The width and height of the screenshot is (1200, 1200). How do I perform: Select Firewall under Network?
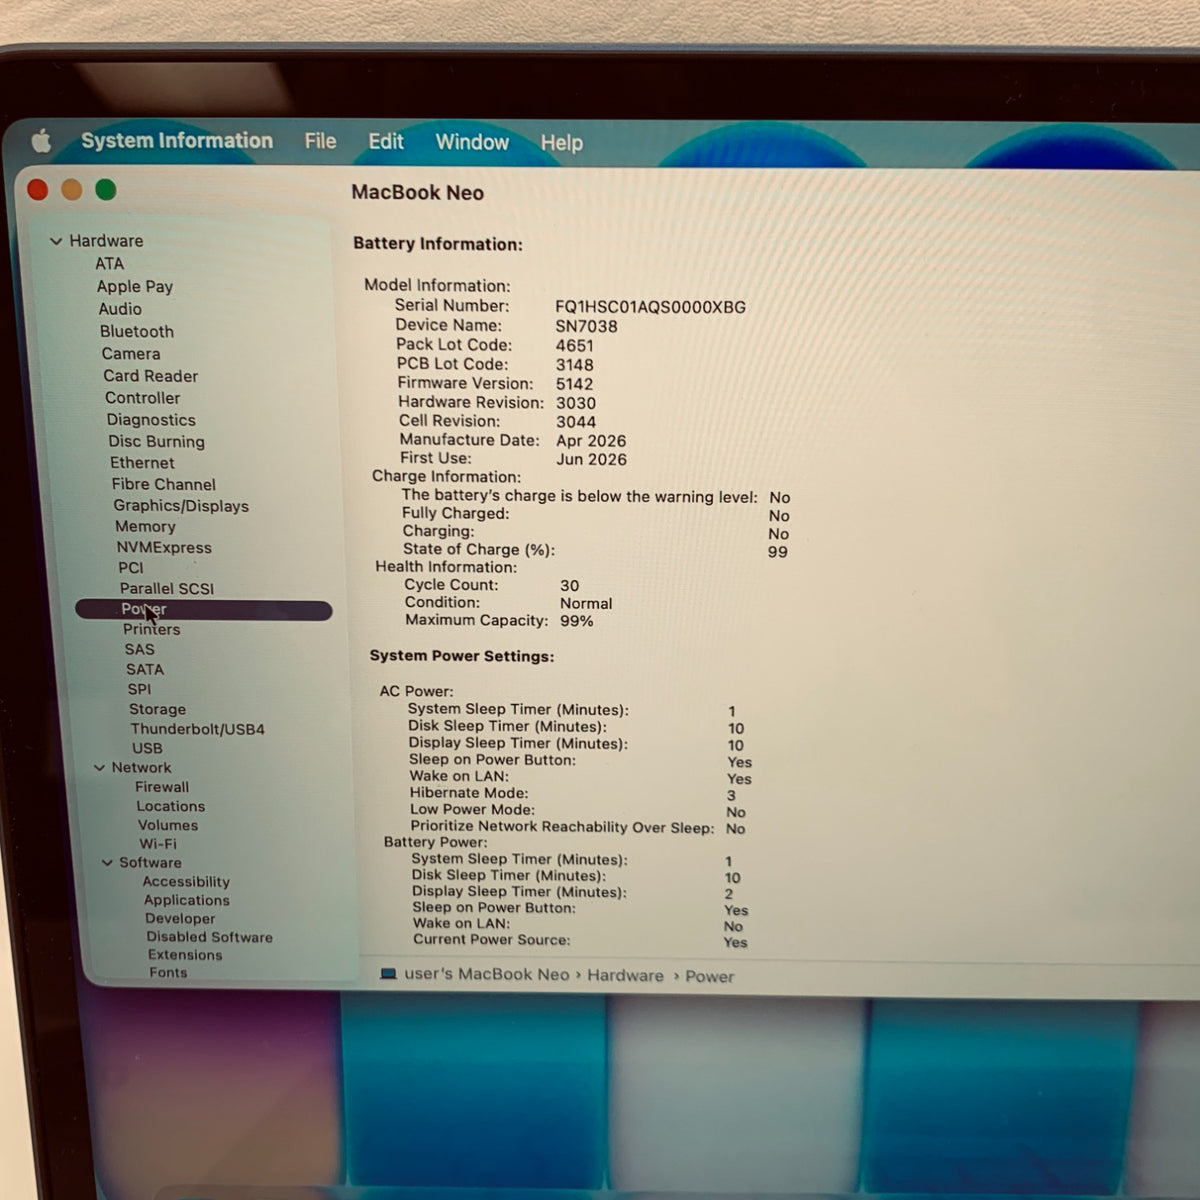pyautogui.click(x=162, y=787)
